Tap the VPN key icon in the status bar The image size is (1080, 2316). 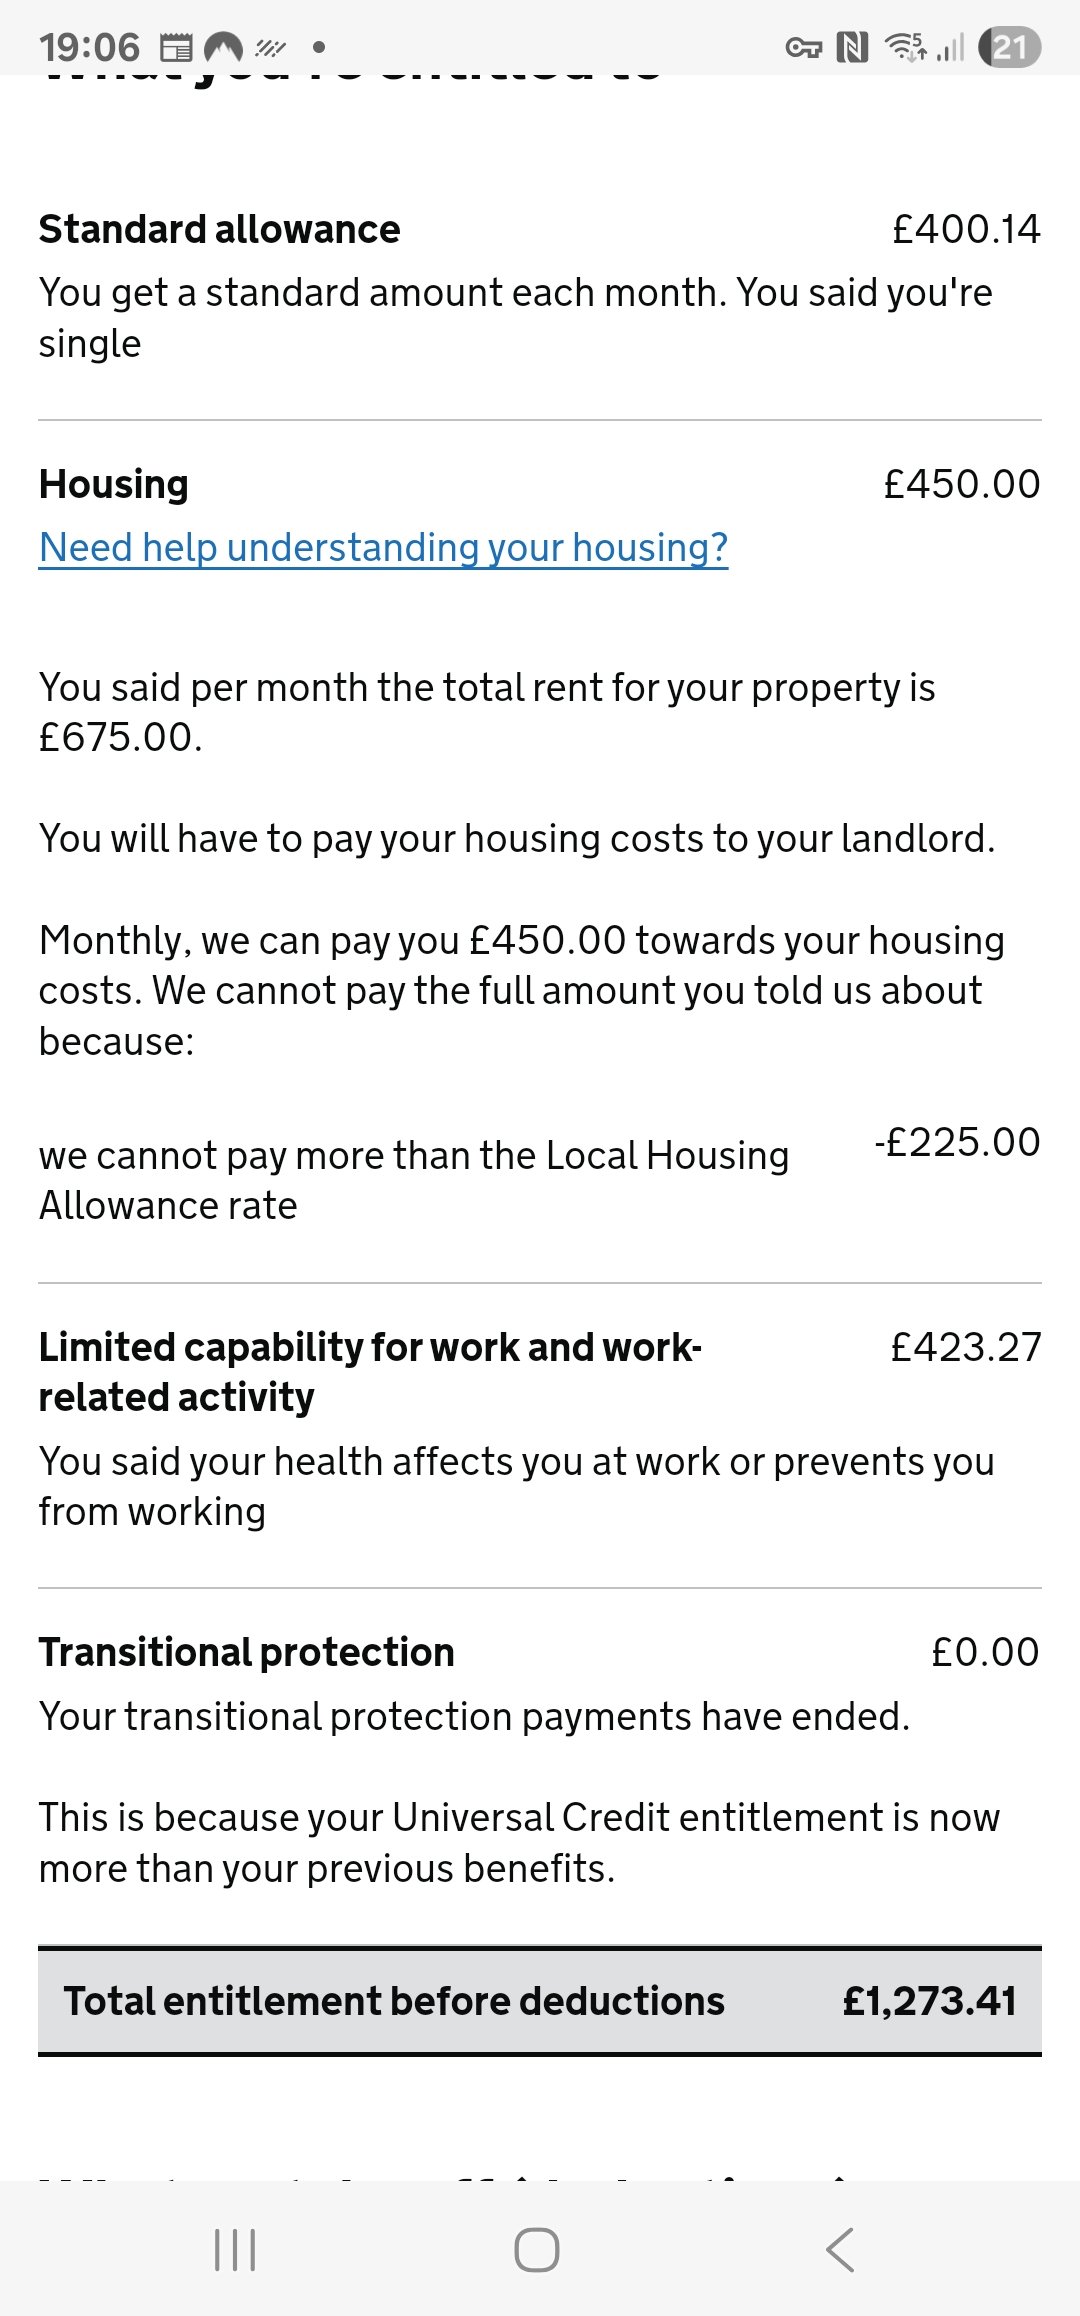coord(803,47)
